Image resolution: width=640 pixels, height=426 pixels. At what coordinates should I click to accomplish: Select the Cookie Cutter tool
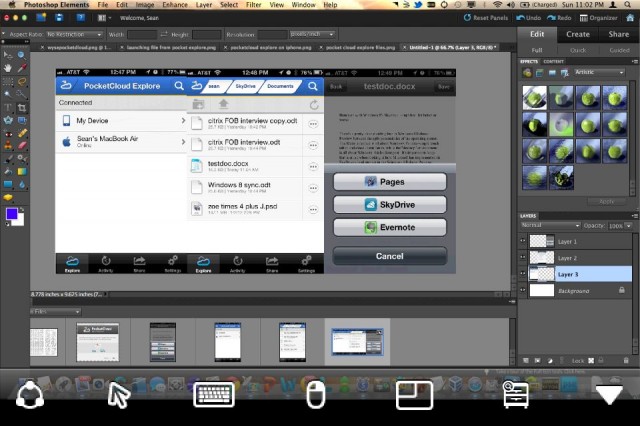point(8,120)
